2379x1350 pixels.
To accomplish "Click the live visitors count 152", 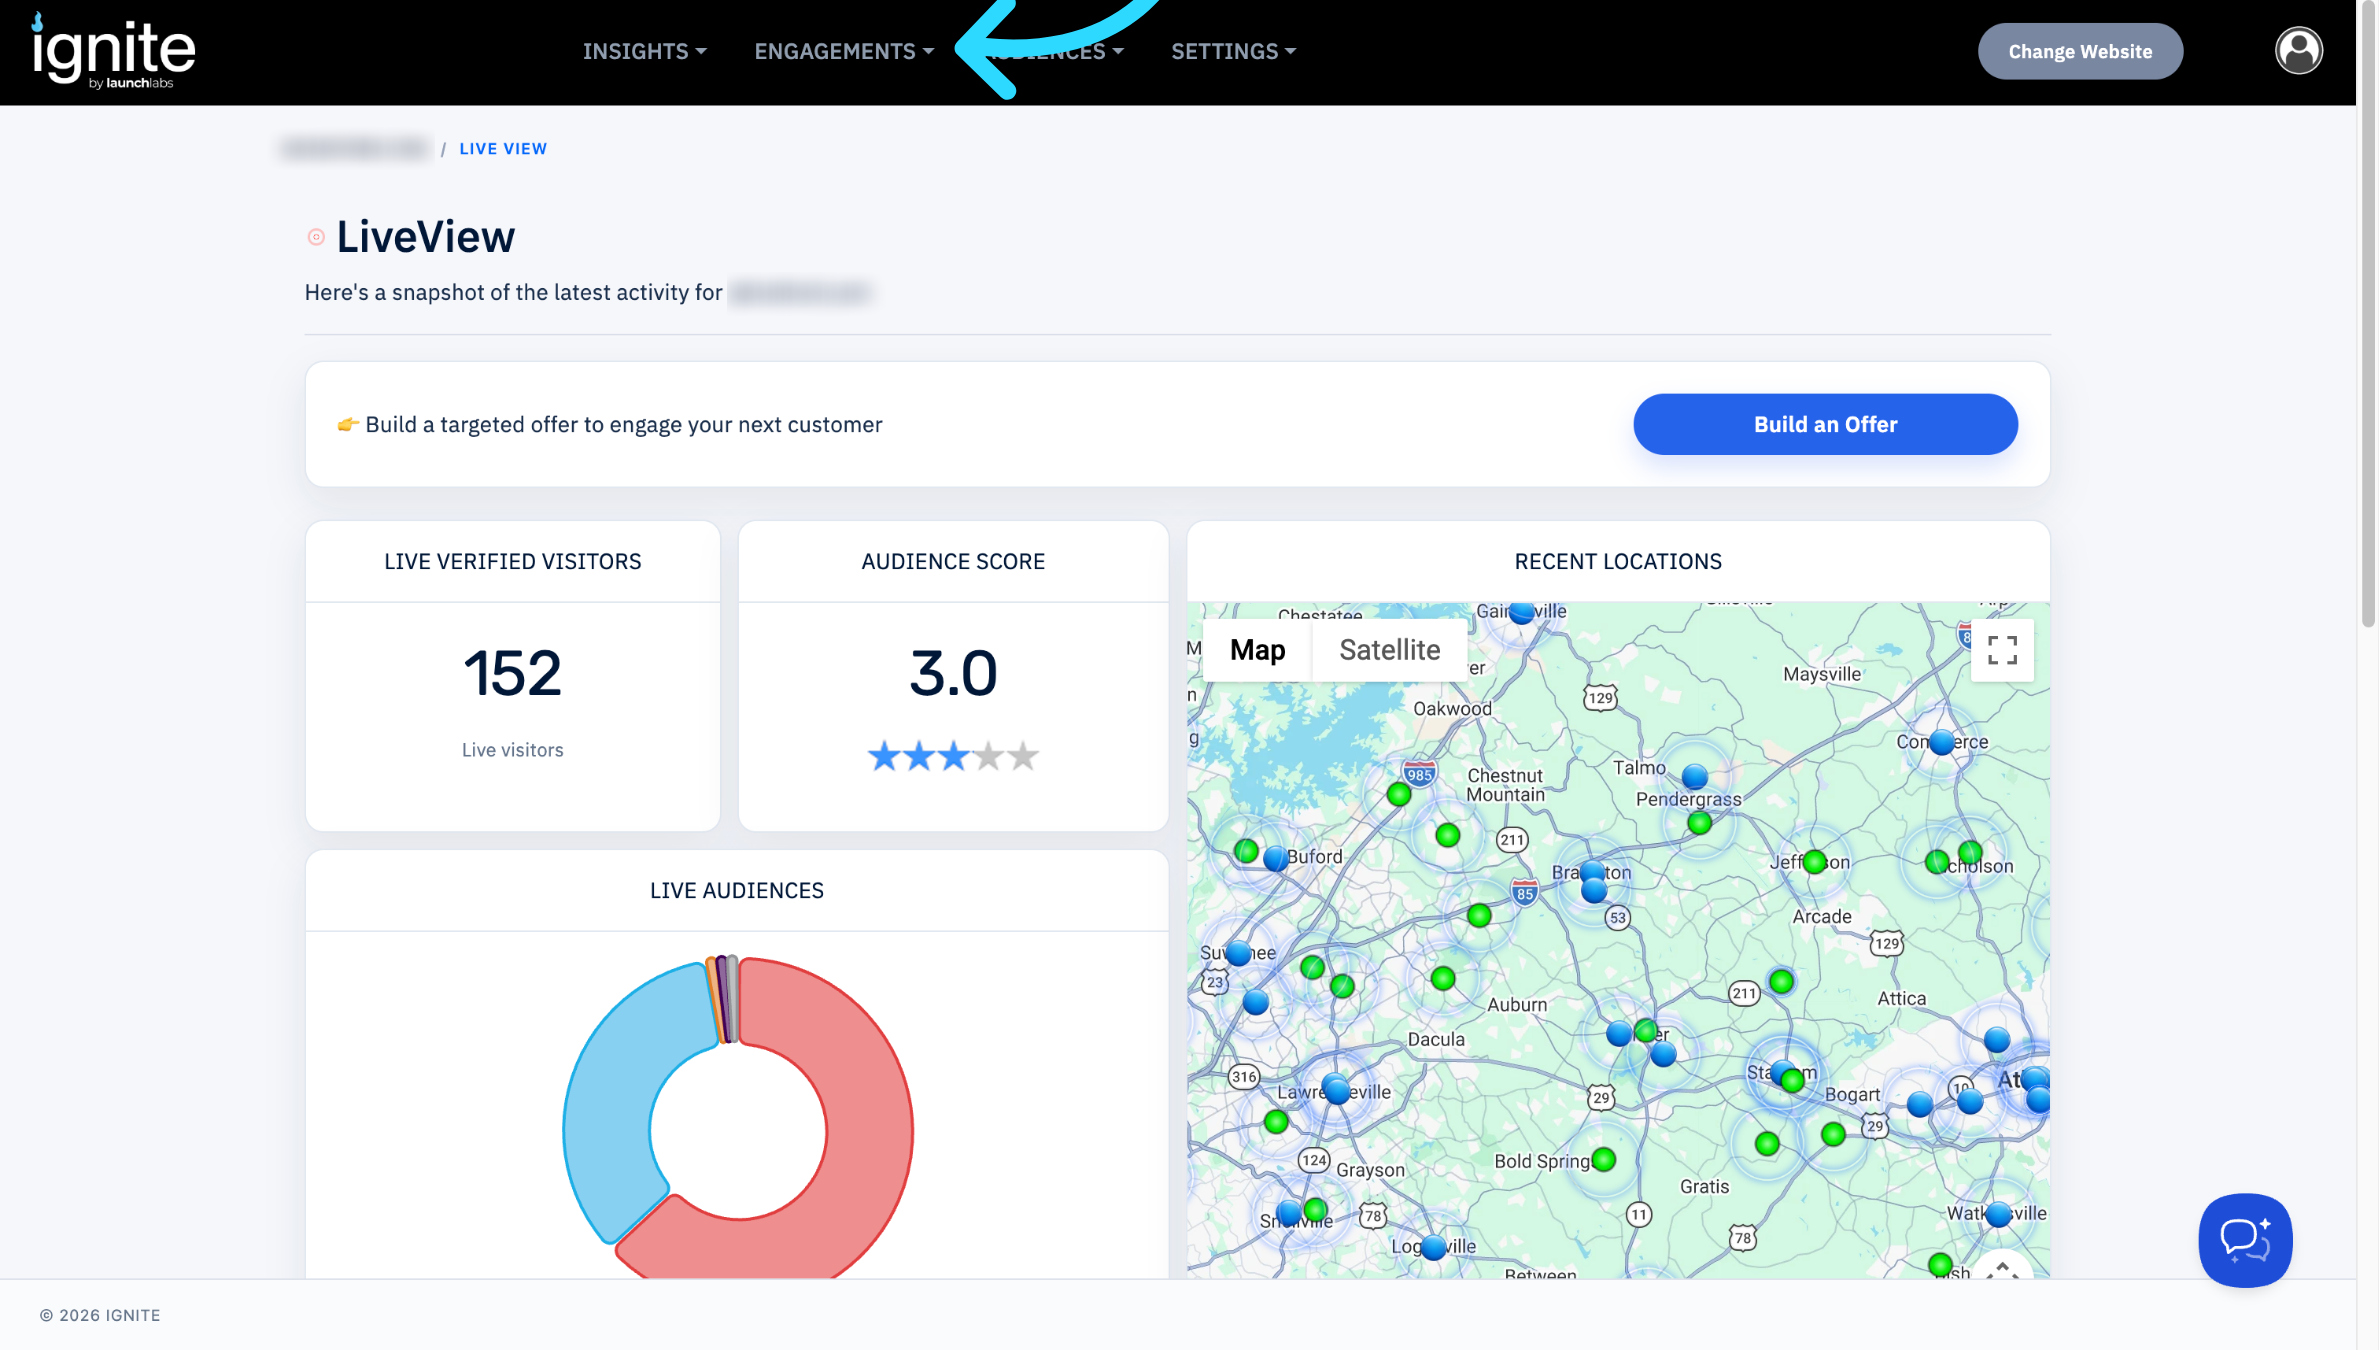I will pos(512,673).
